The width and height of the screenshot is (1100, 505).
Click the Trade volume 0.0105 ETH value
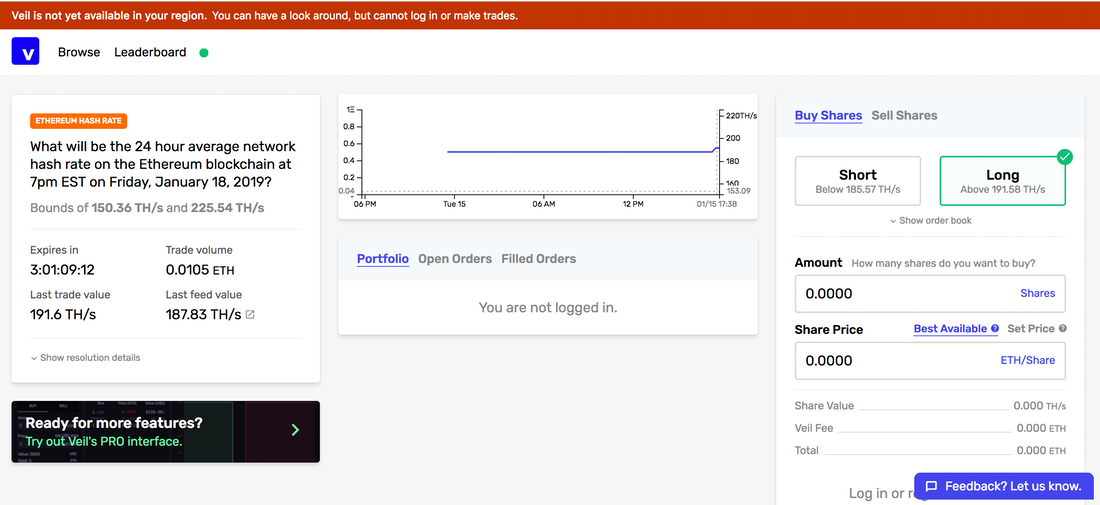200,270
